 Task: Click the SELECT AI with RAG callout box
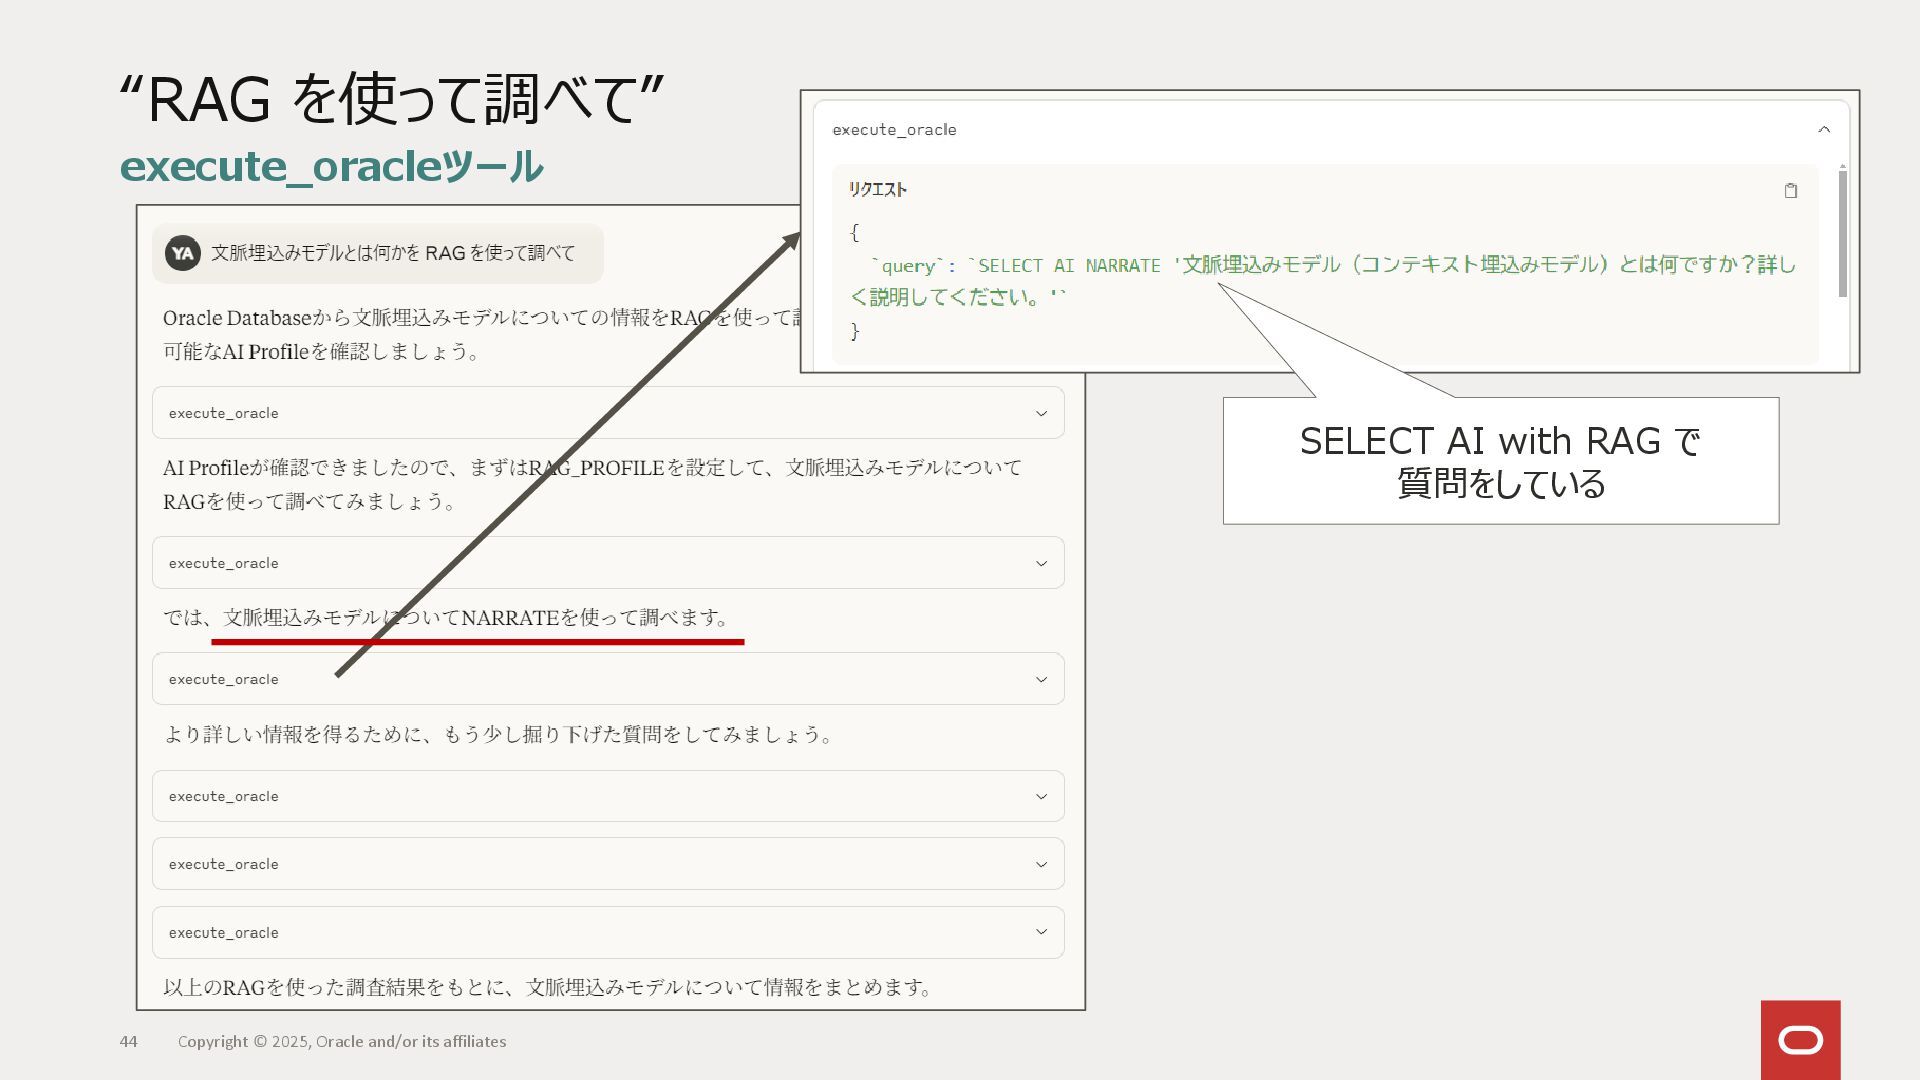pos(1500,462)
